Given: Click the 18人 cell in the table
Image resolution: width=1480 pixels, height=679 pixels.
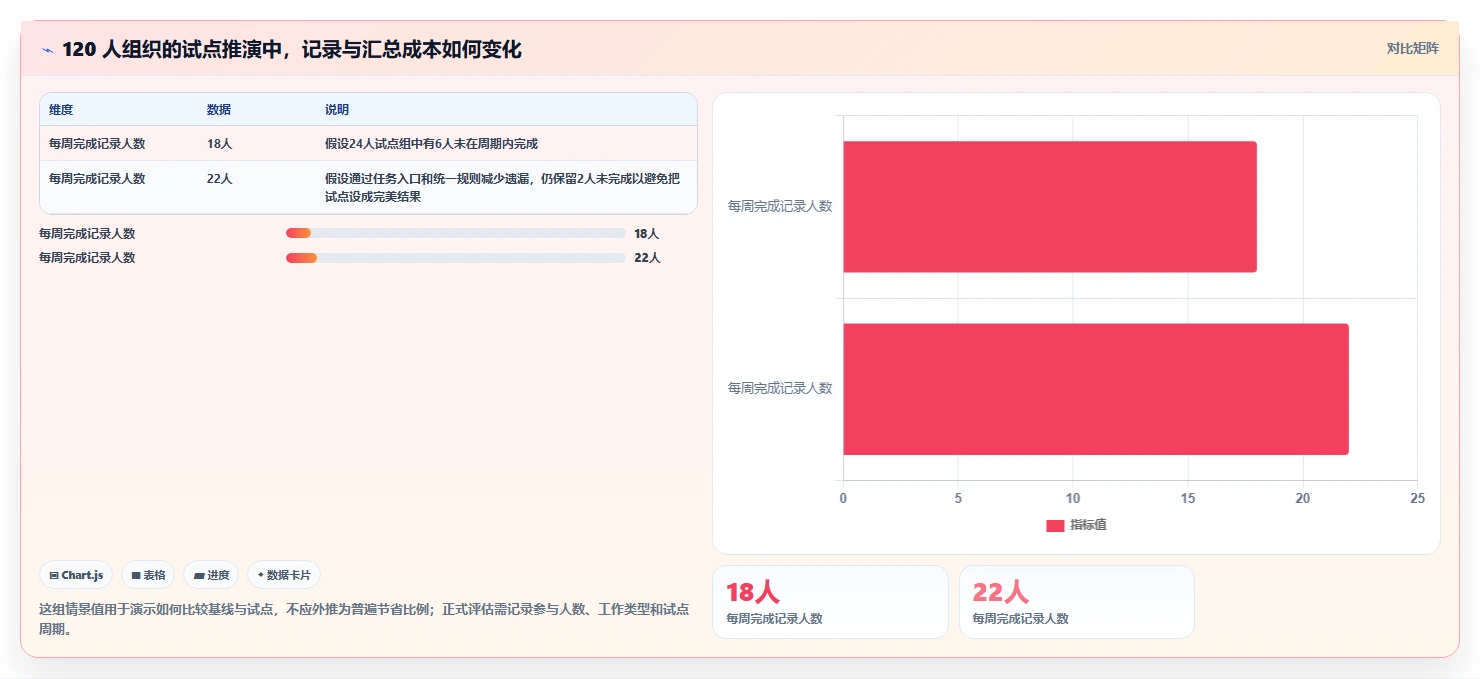Looking at the screenshot, I should (219, 144).
